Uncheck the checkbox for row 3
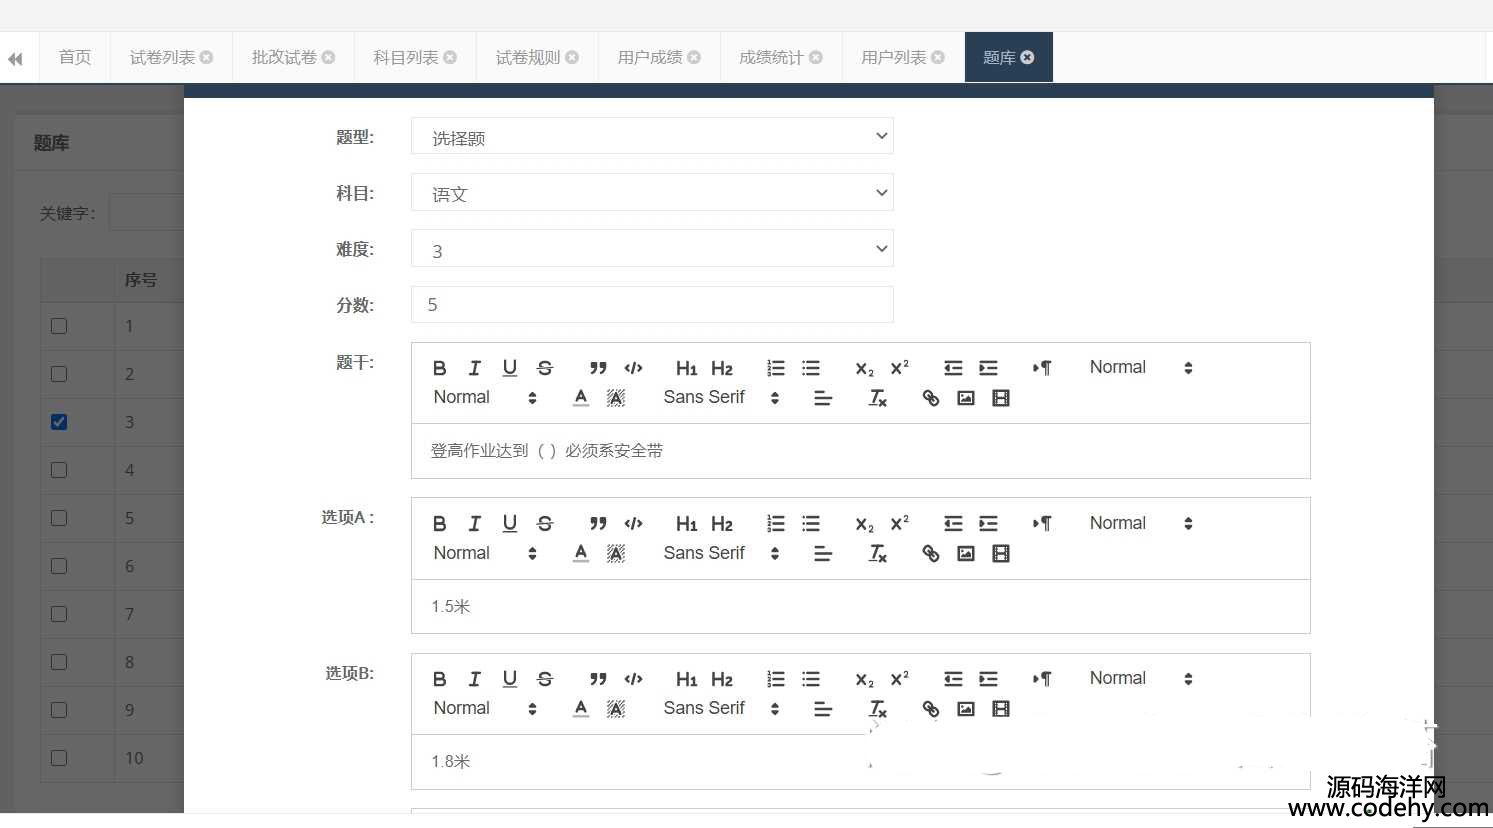The width and height of the screenshot is (1493, 828). (59, 422)
